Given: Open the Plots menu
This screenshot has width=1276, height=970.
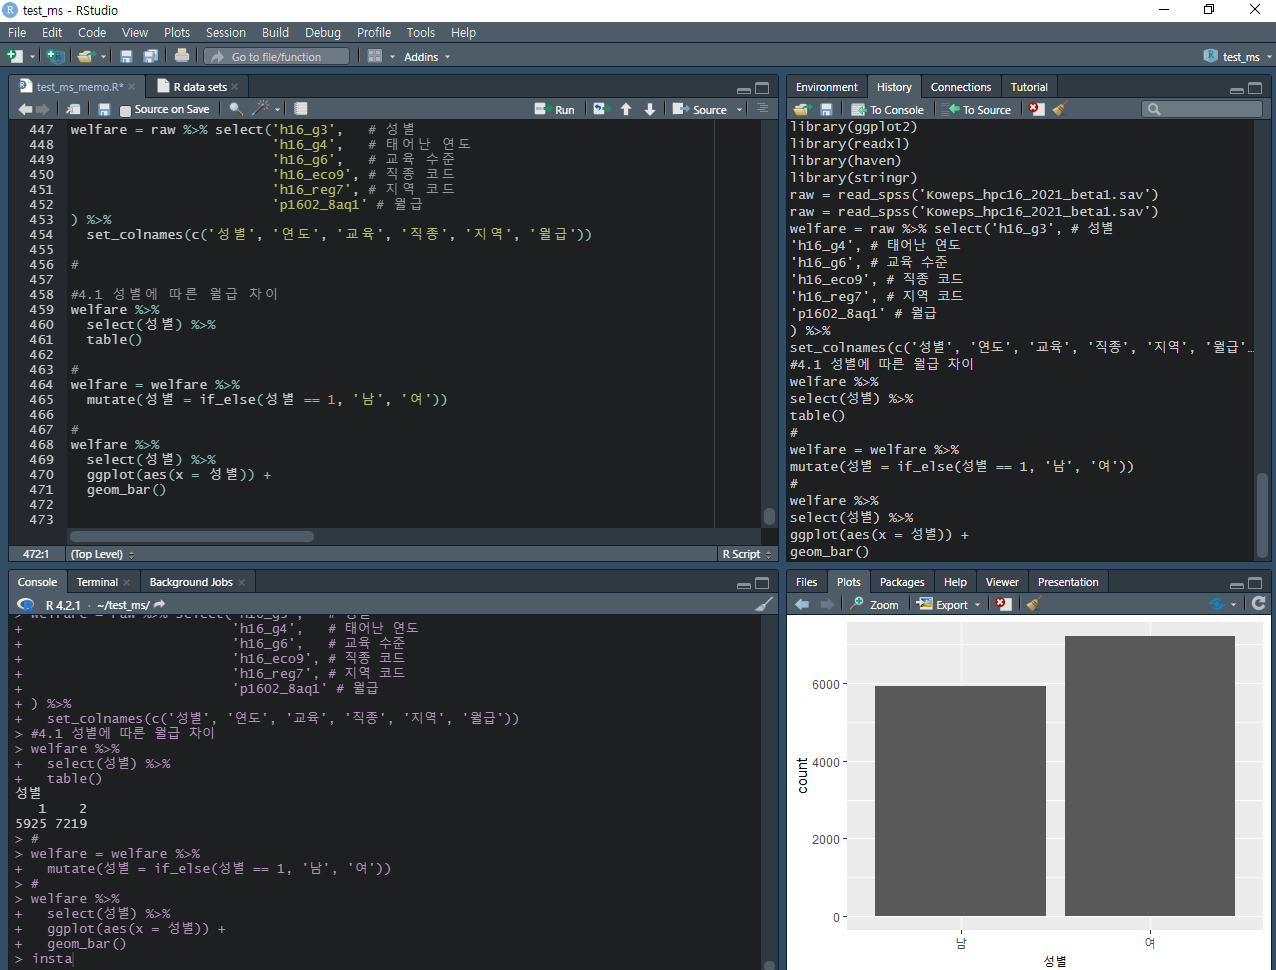Looking at the screenshot, I should 177,32.
